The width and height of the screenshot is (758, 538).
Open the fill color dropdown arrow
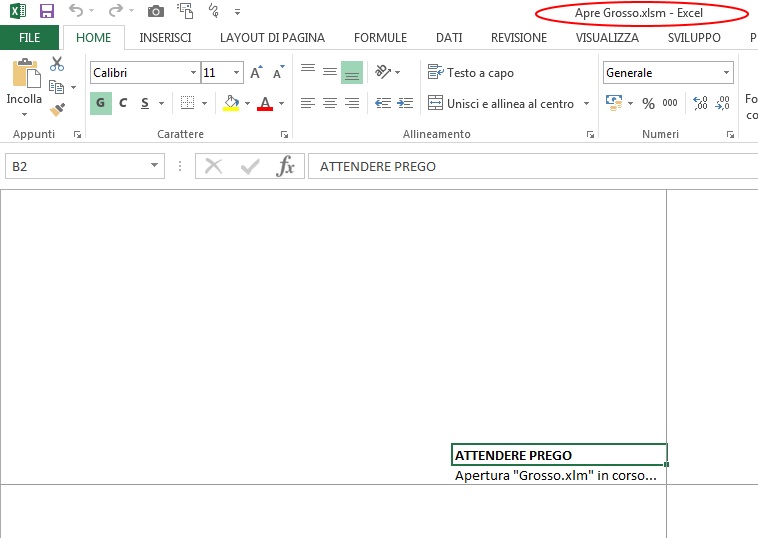pos(247,103)
